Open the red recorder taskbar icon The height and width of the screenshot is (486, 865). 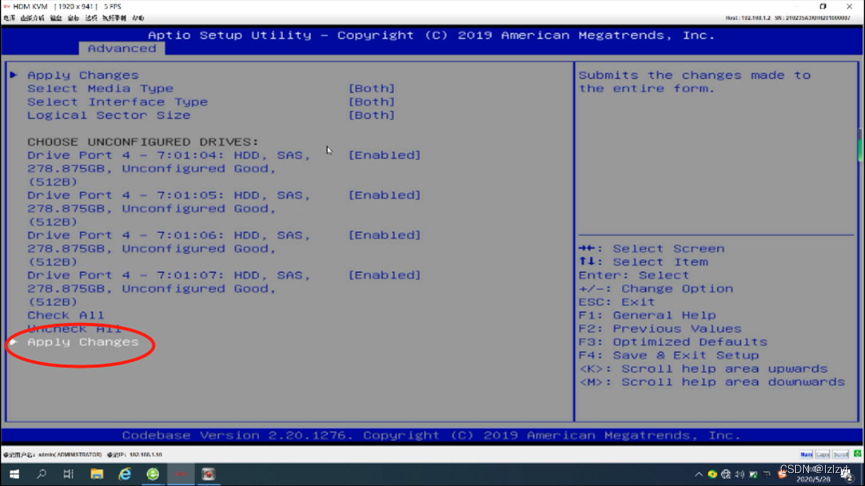pos(209,474)
